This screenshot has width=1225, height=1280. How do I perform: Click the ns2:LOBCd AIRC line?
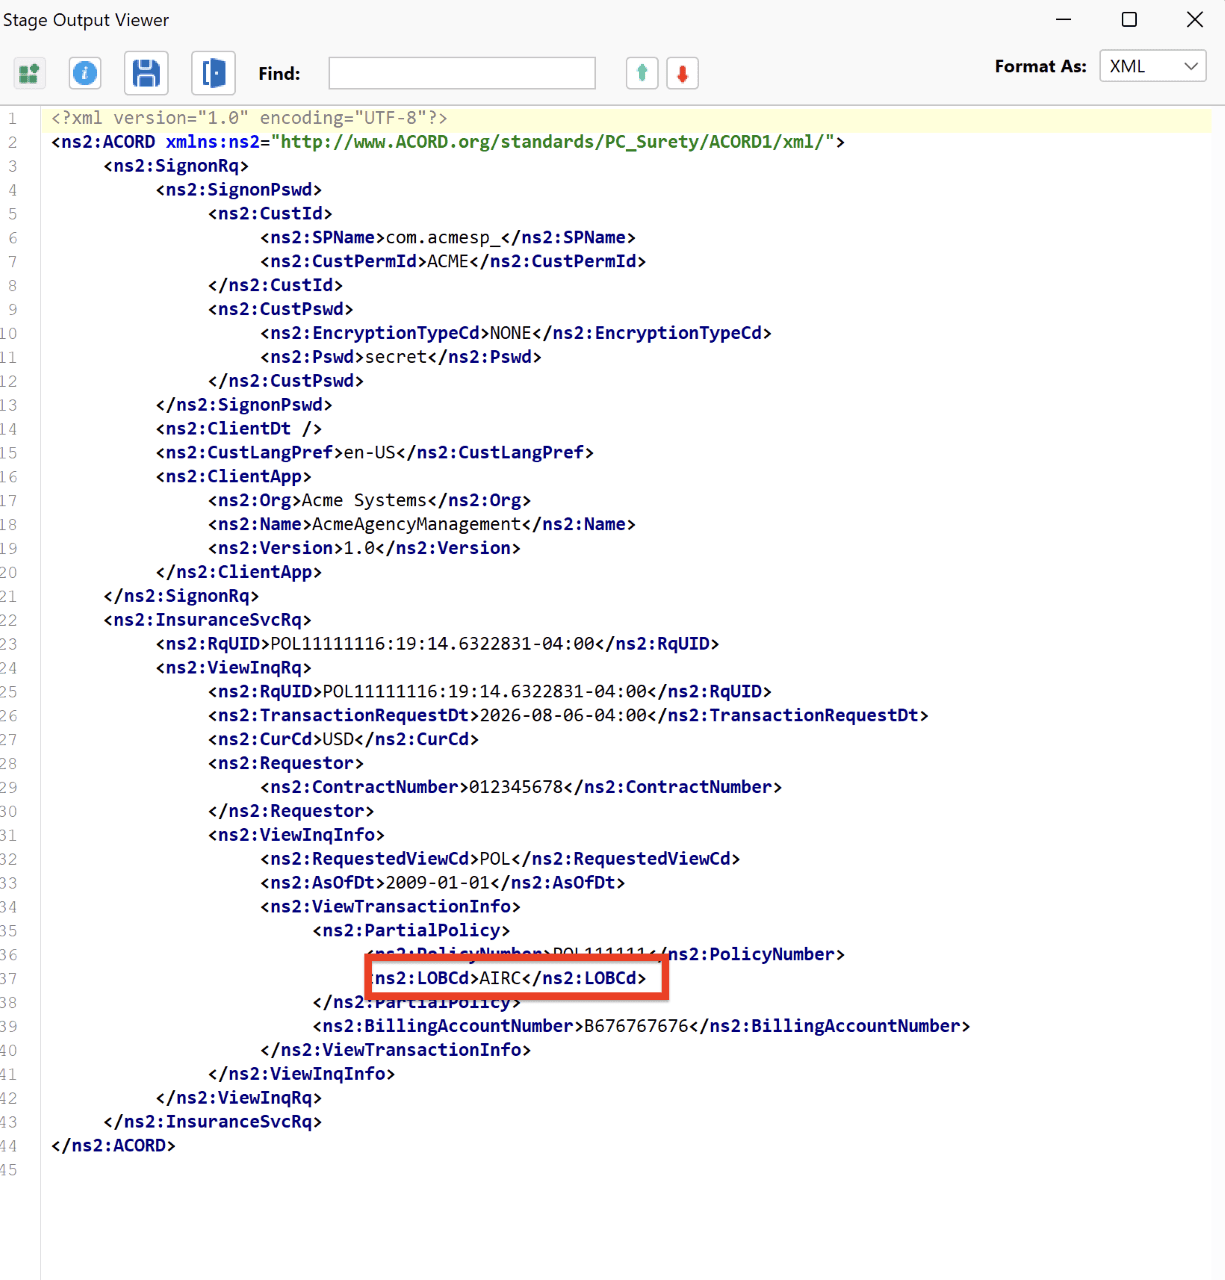pos(510,978)
